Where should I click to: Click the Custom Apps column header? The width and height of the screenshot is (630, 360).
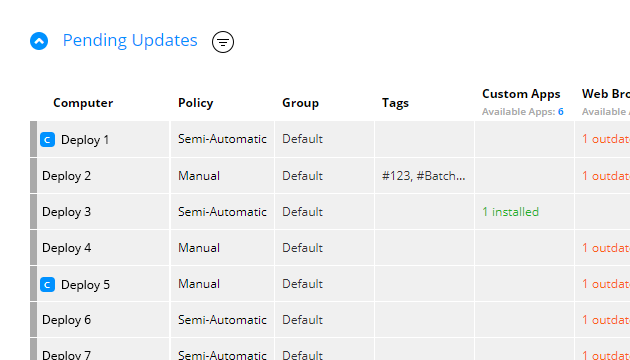click(x=521, y=94)
